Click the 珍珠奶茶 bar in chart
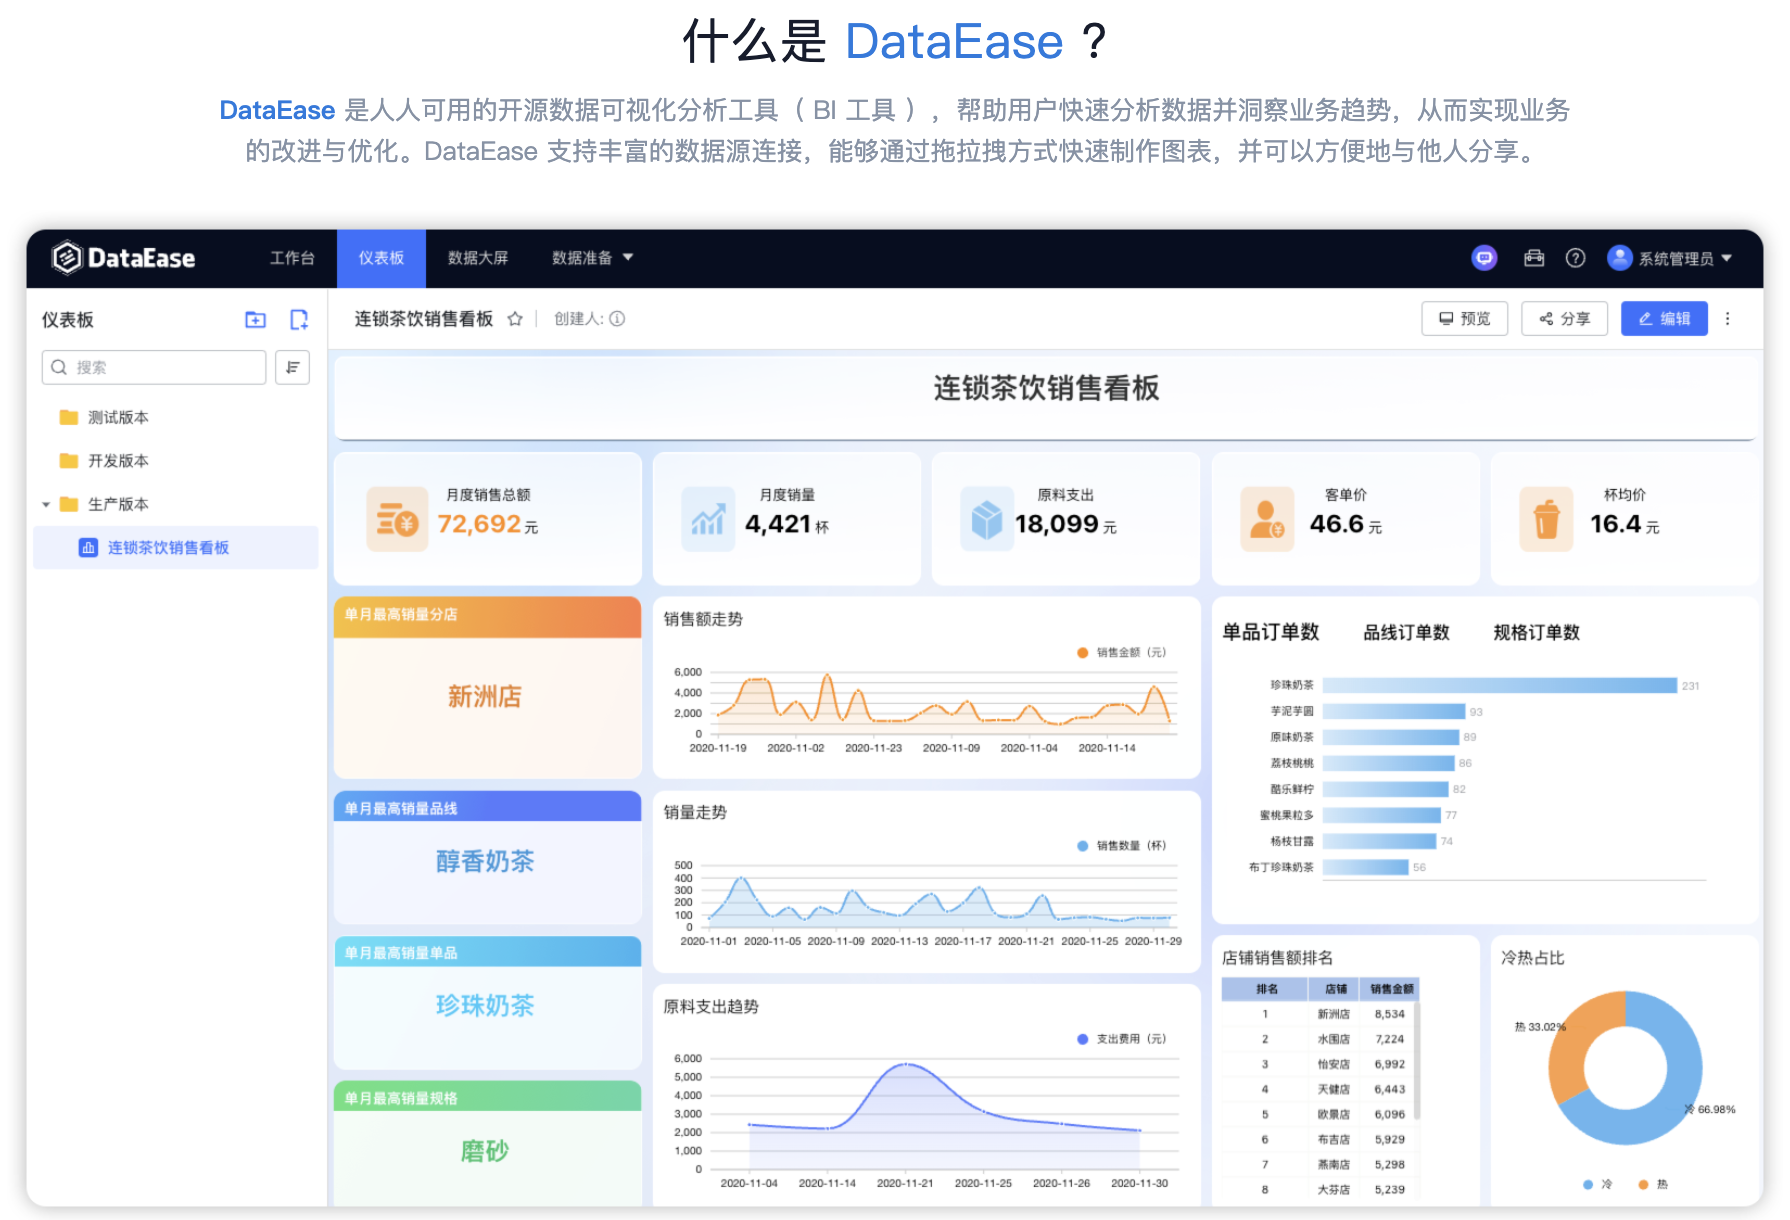Screen dimensions: 1790x1220 1499,686
